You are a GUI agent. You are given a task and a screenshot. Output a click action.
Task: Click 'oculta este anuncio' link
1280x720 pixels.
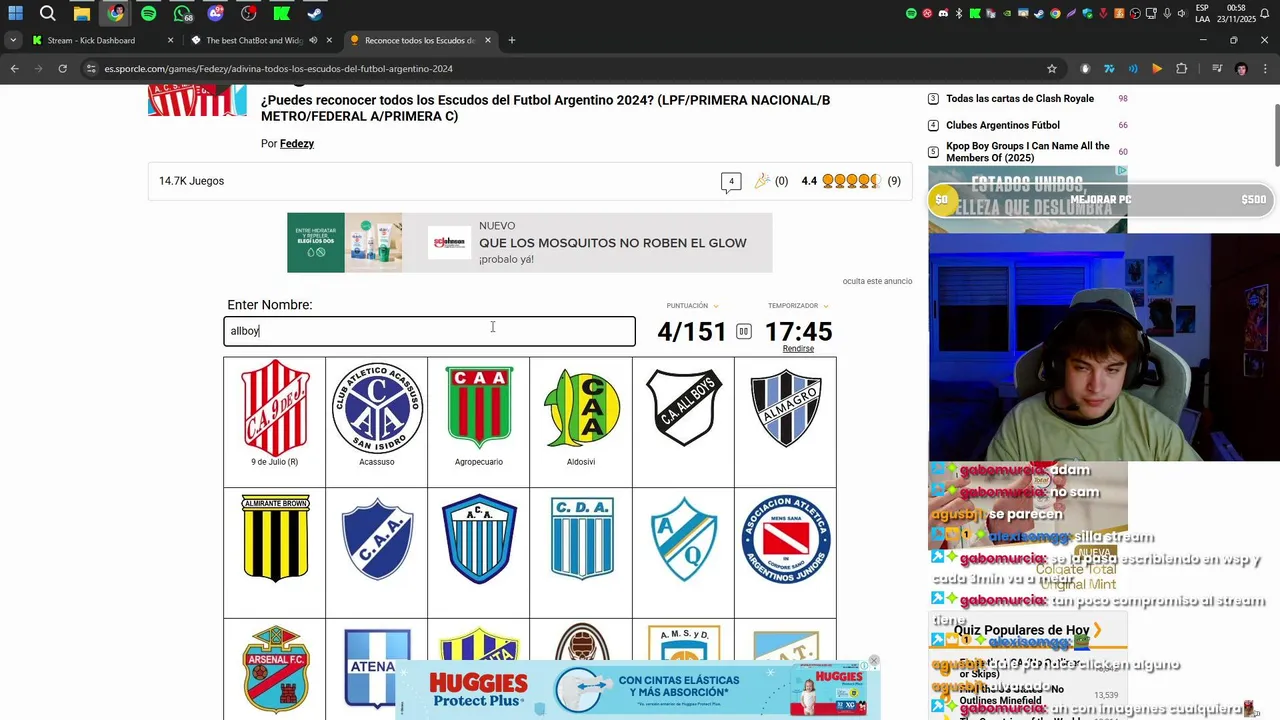click(x=877, y=281)
